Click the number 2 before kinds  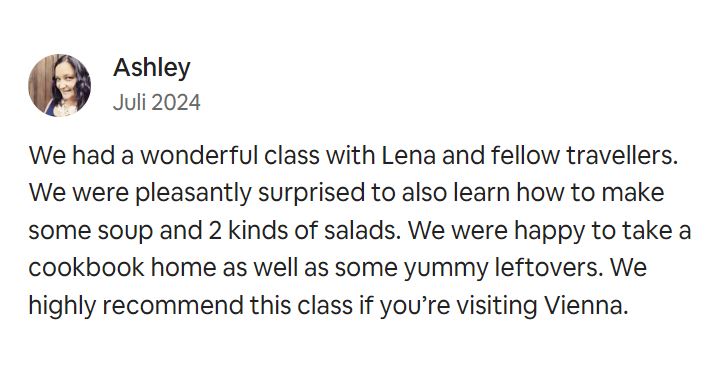click(215, 230)
